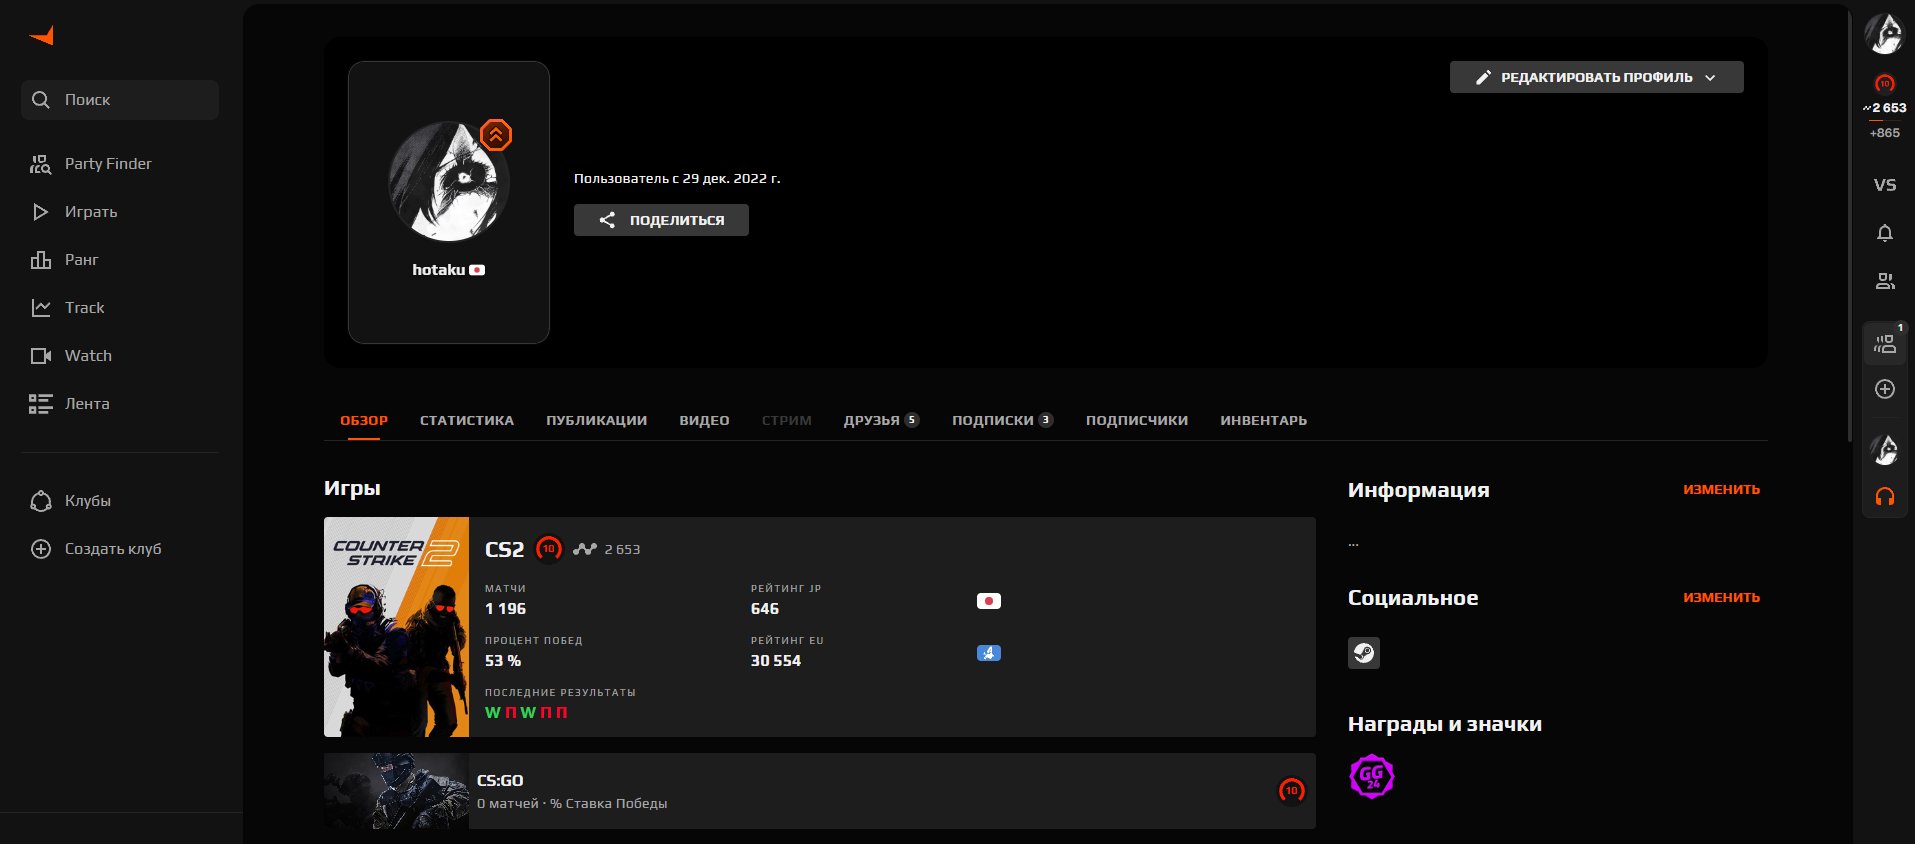Click the Japan flag beside hotaku

click(477, 270)
